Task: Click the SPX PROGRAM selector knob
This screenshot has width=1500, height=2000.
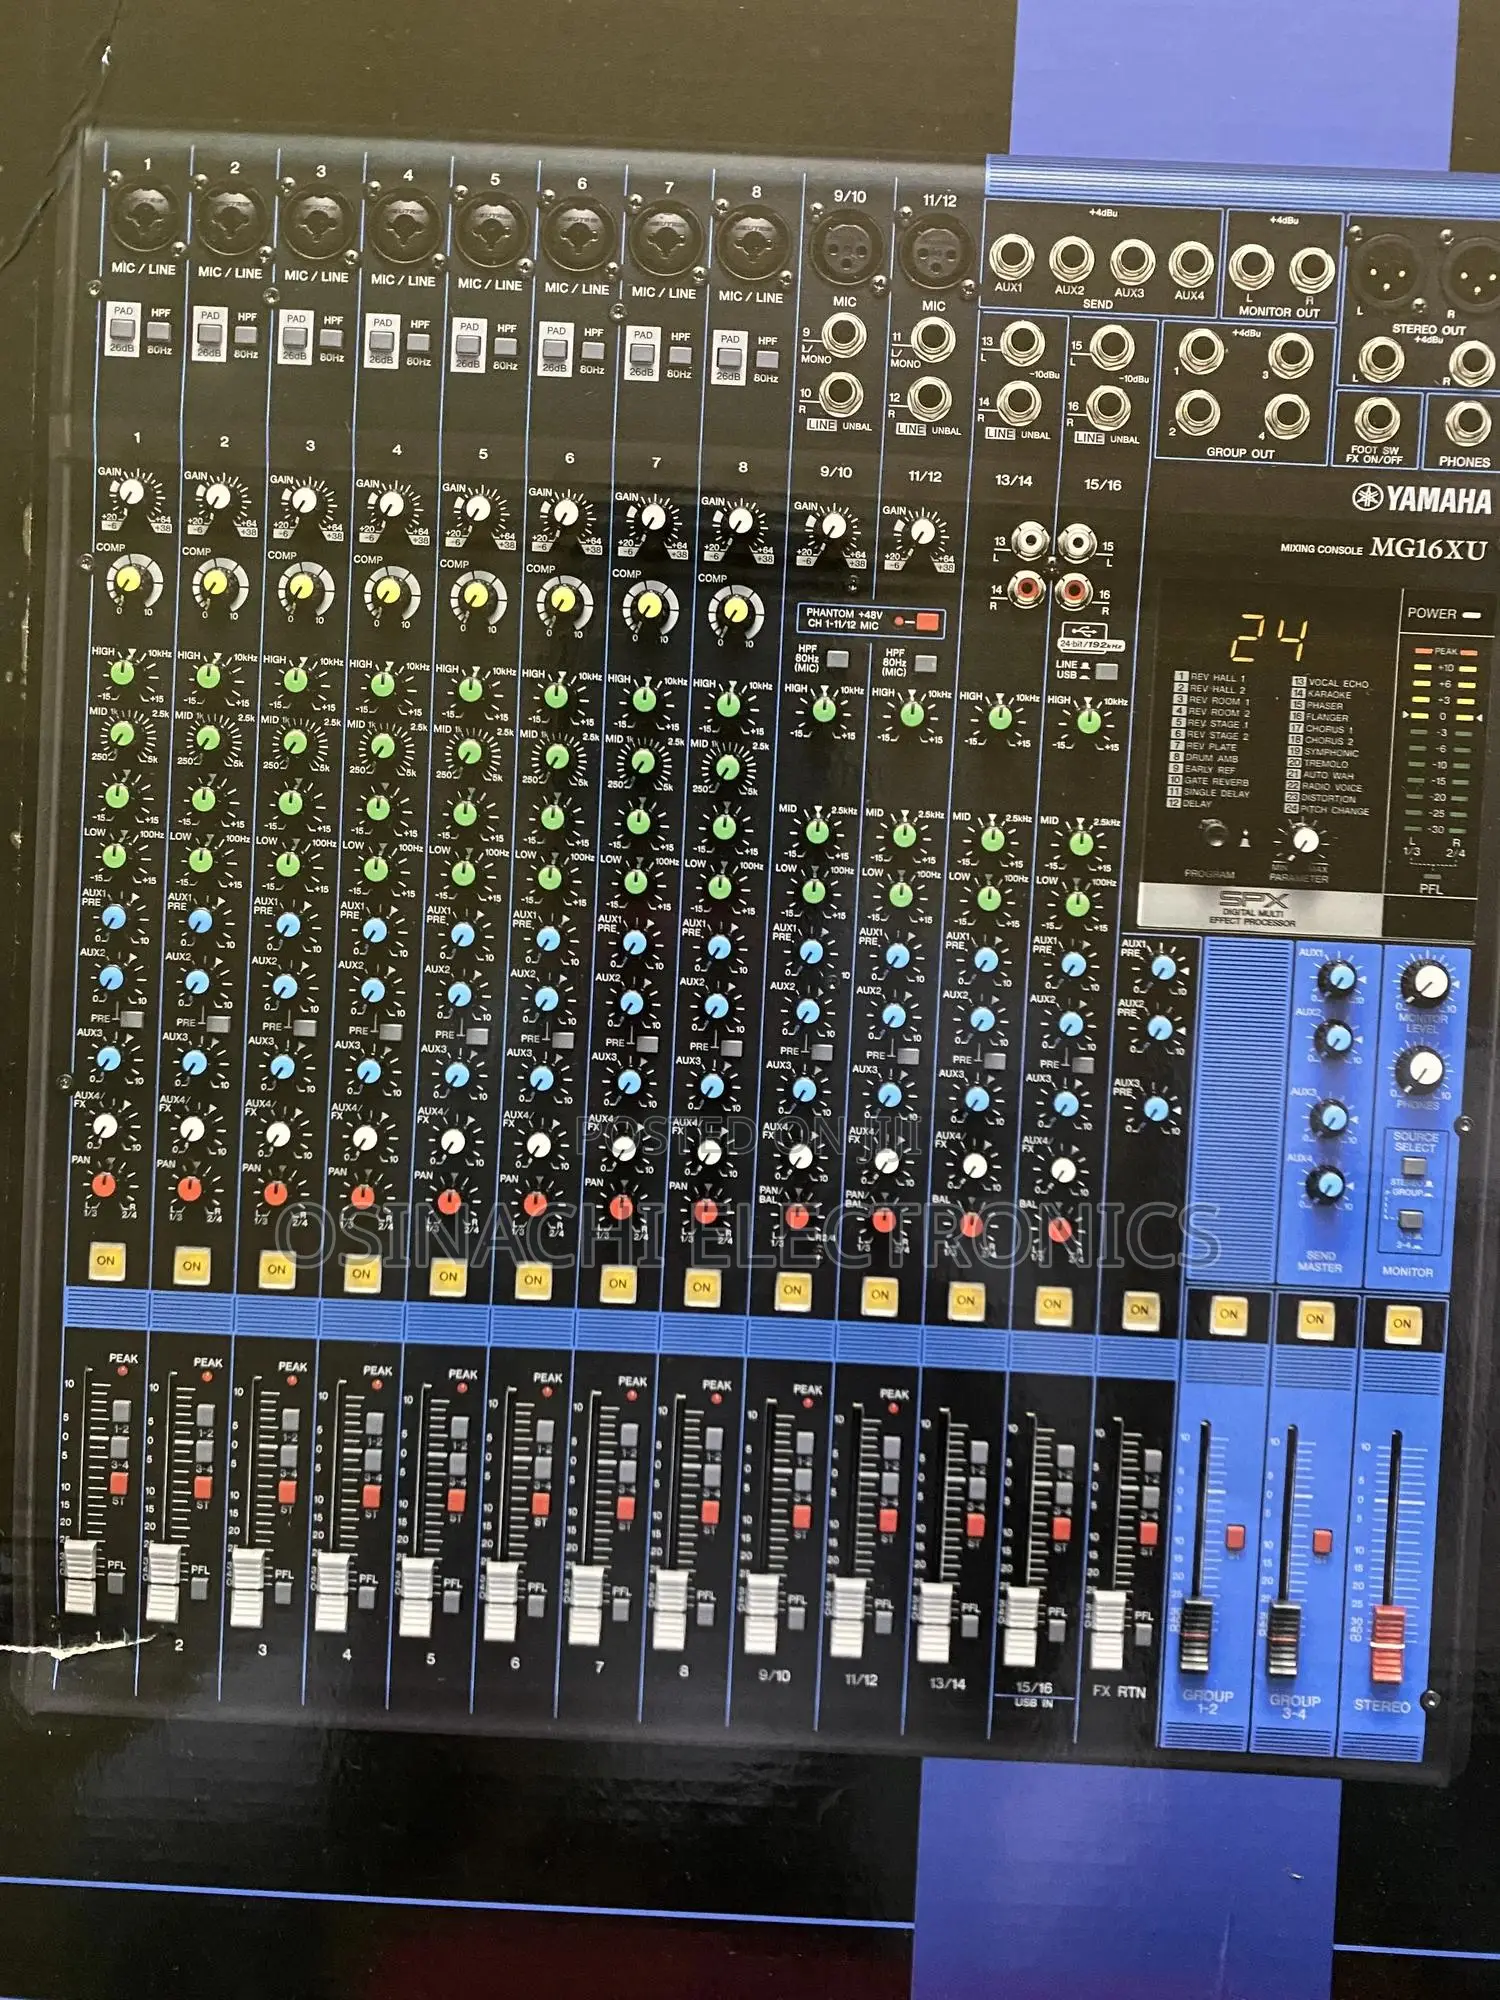Action: point(1217,835)
